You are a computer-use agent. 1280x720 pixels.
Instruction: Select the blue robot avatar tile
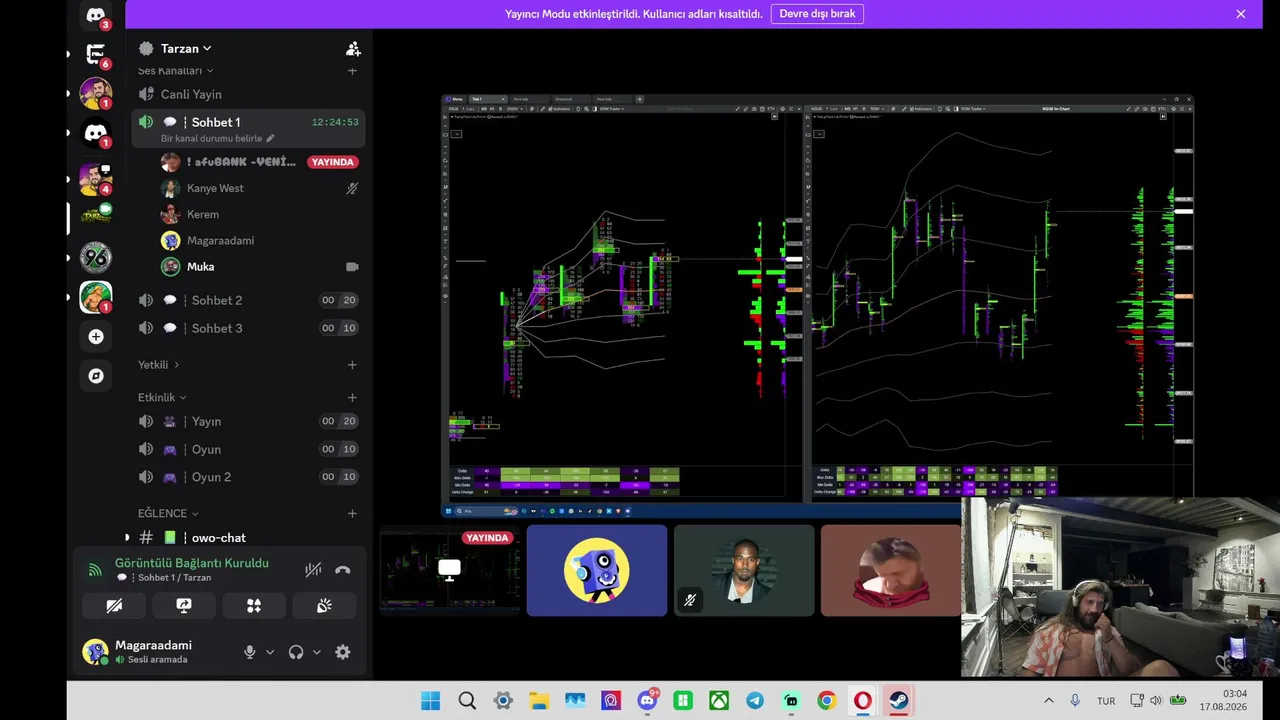(x=597, y=570)
